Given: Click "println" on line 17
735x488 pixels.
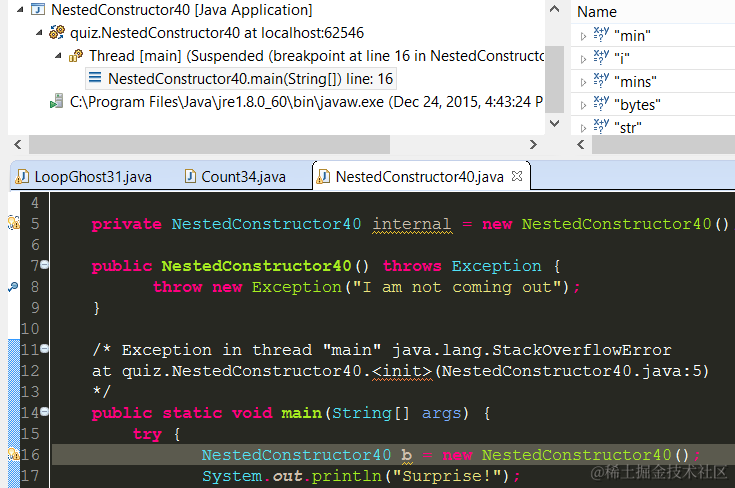Looking at the screenshot, I should (x=346, y=476).
